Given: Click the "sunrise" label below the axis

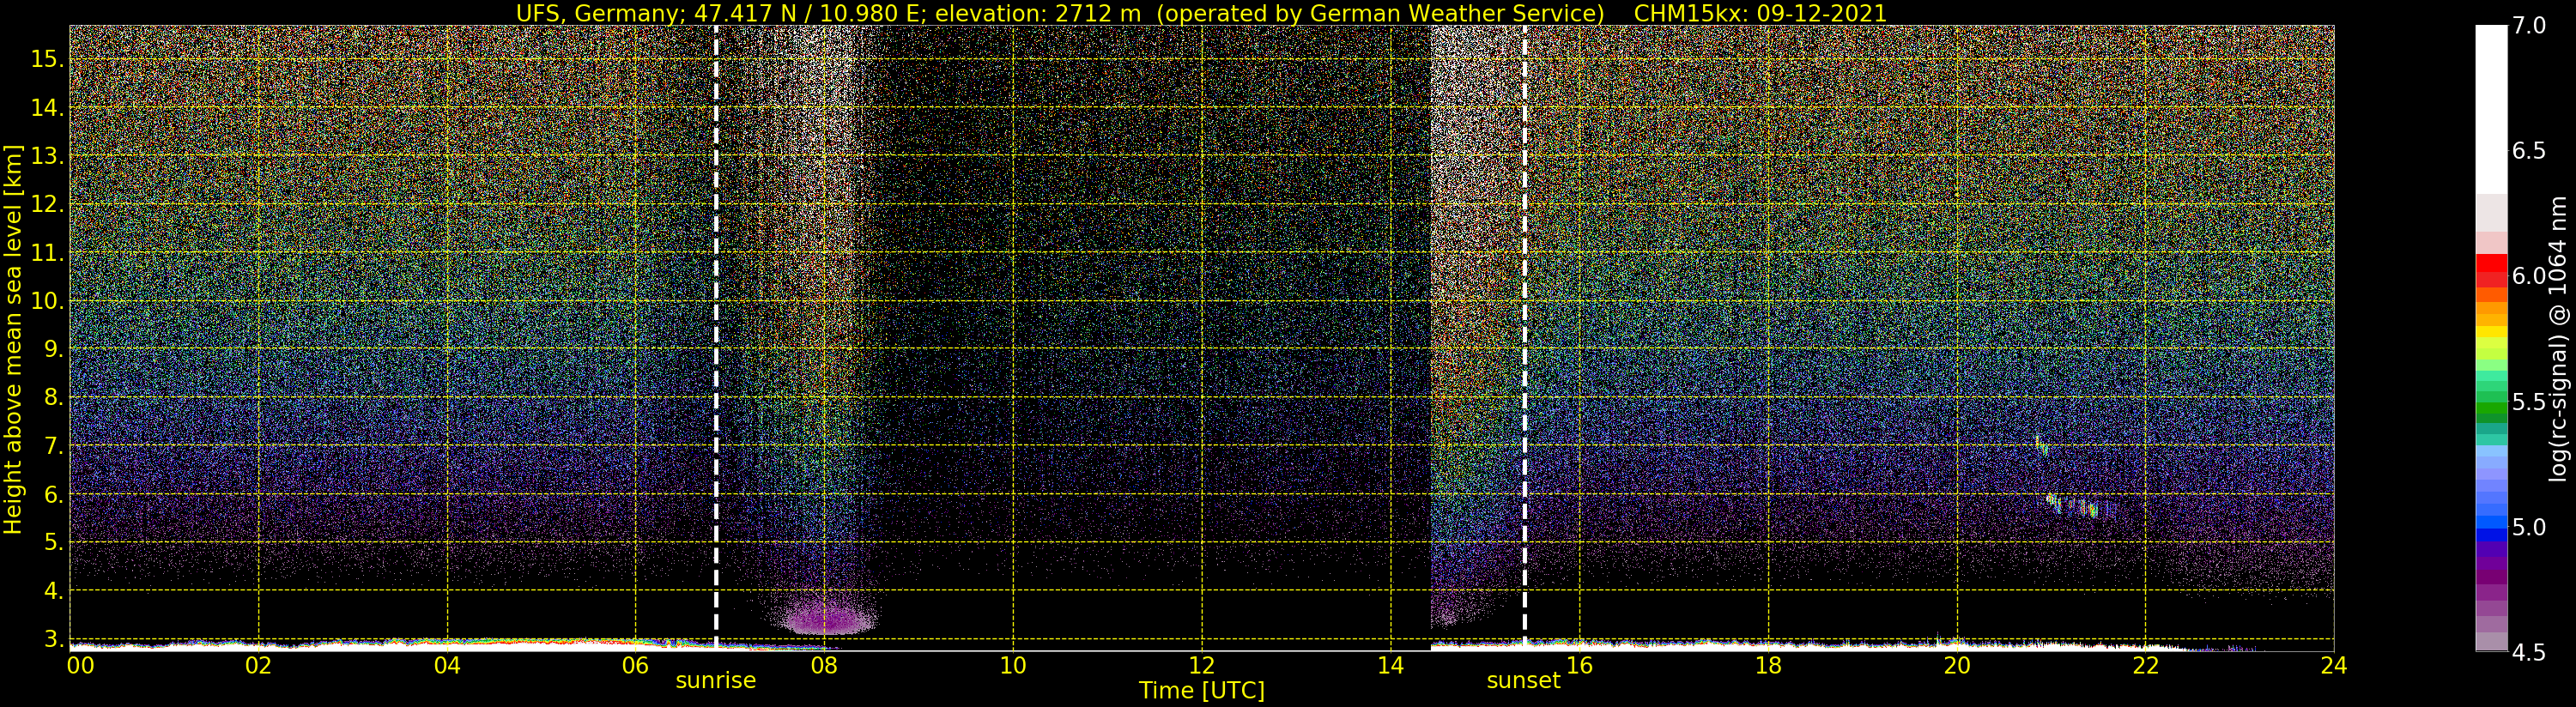Looking at the screenshot, I should click(x=715, y=681).
